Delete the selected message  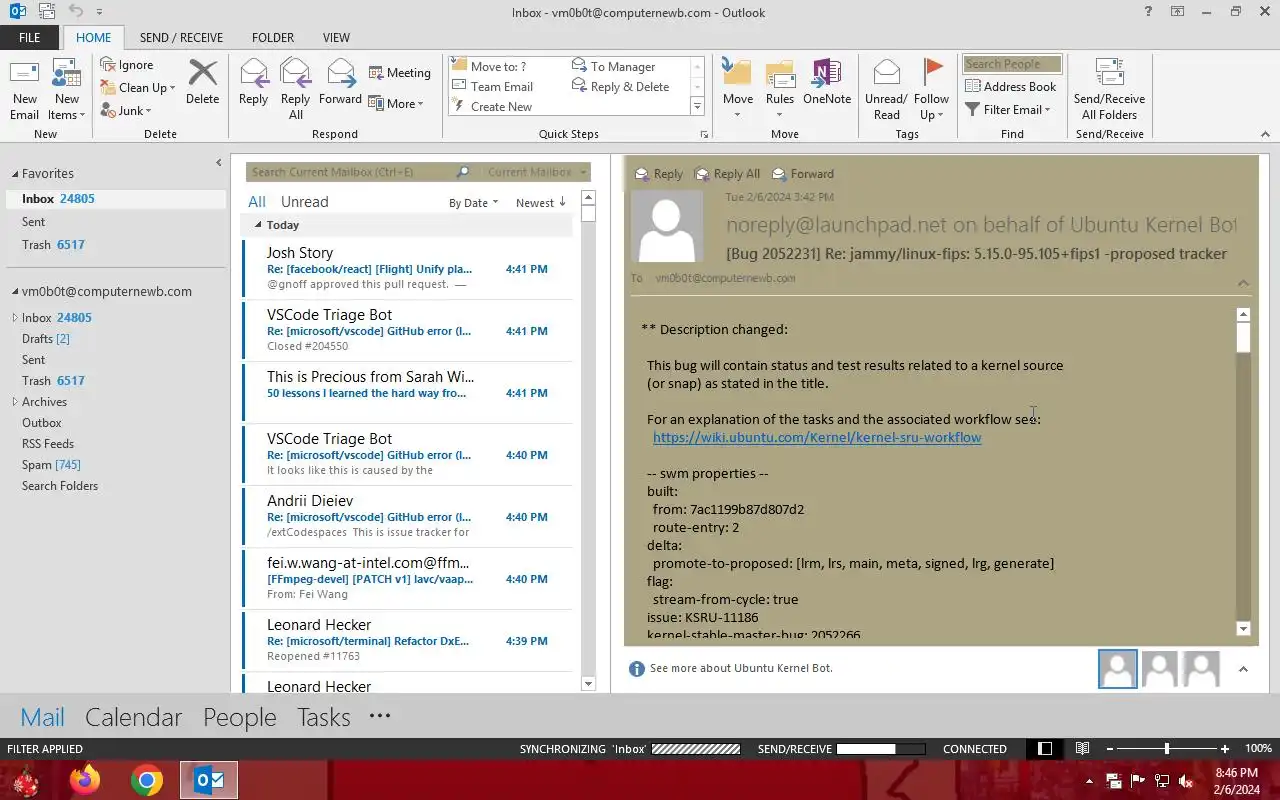click(202, 82)
